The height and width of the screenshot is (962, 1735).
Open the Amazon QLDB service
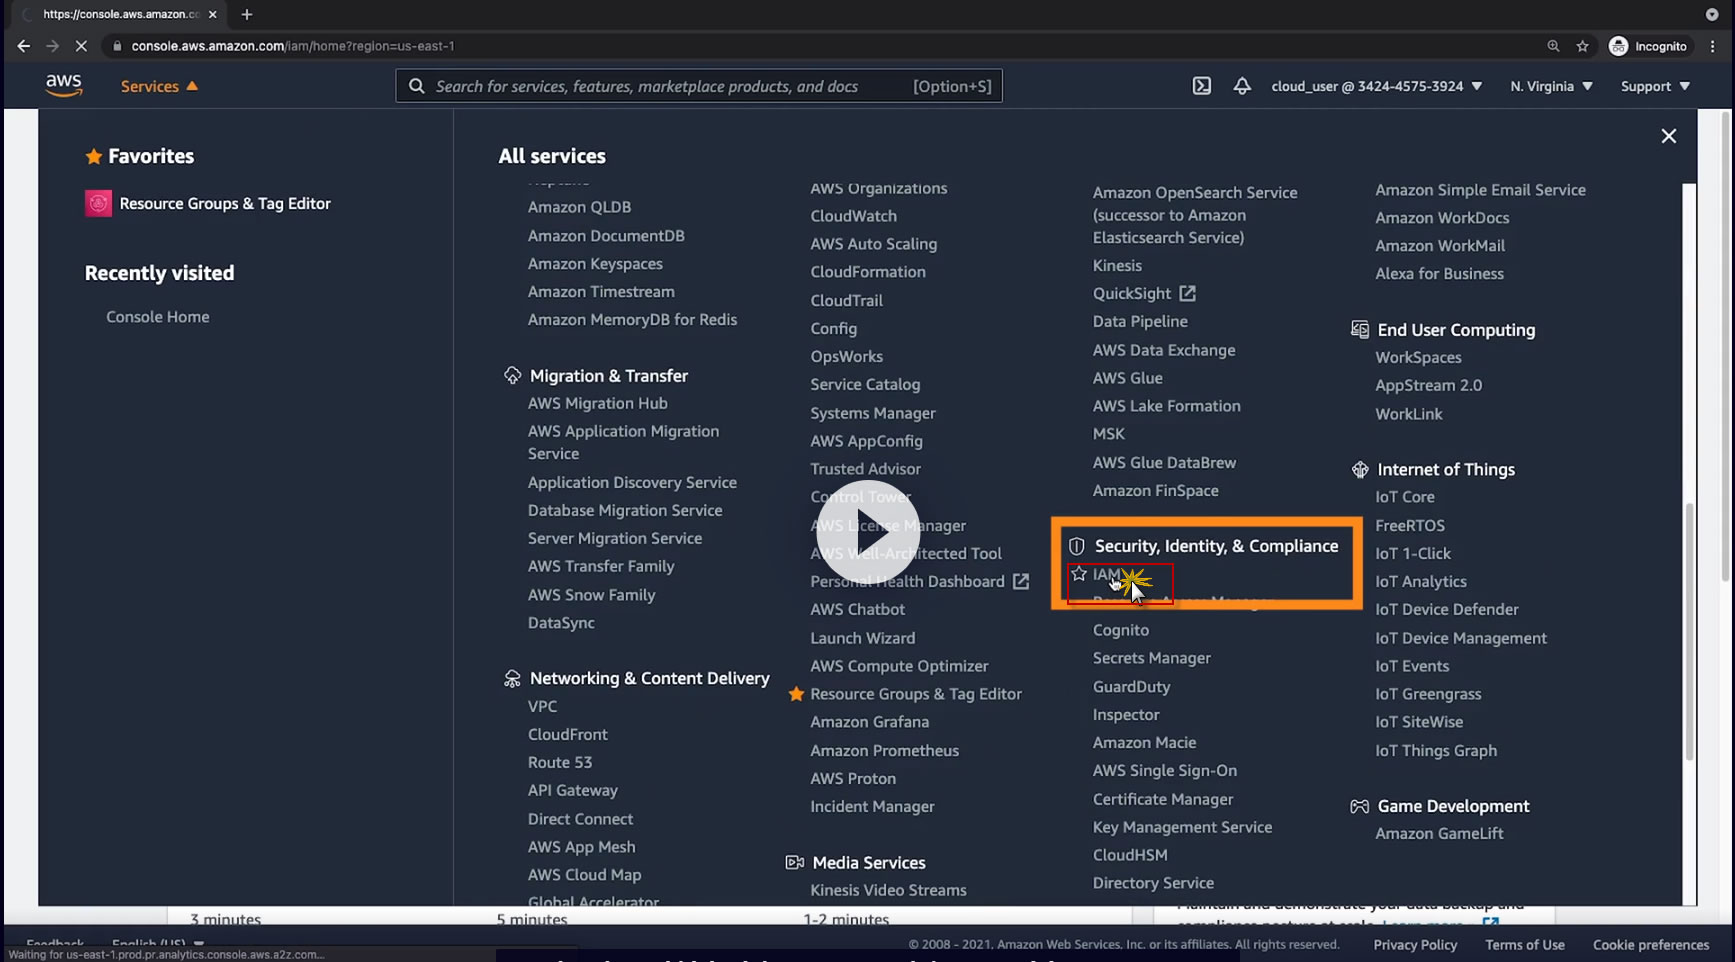[x=579, y=207]
